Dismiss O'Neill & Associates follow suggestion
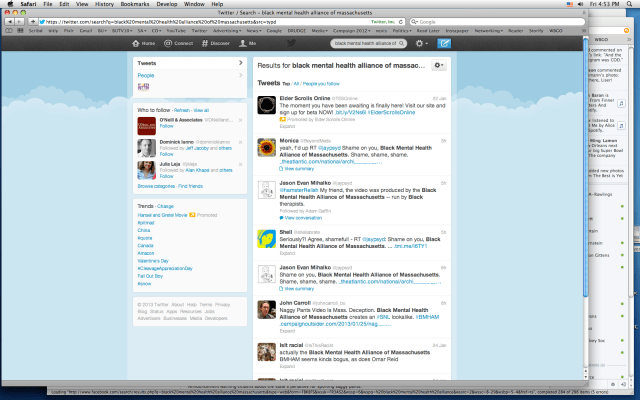Image resolution: width=640 pixels, height=400 pixels. tap(241, 120)
